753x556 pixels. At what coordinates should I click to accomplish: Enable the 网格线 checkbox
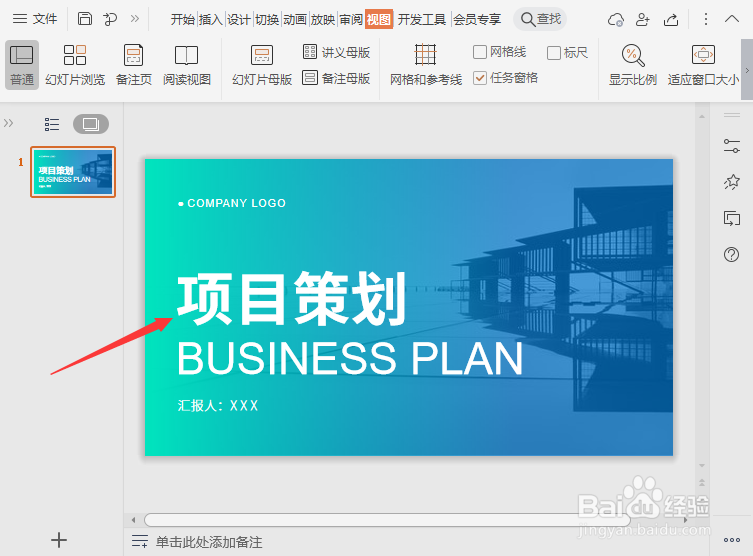click(480, 52)
